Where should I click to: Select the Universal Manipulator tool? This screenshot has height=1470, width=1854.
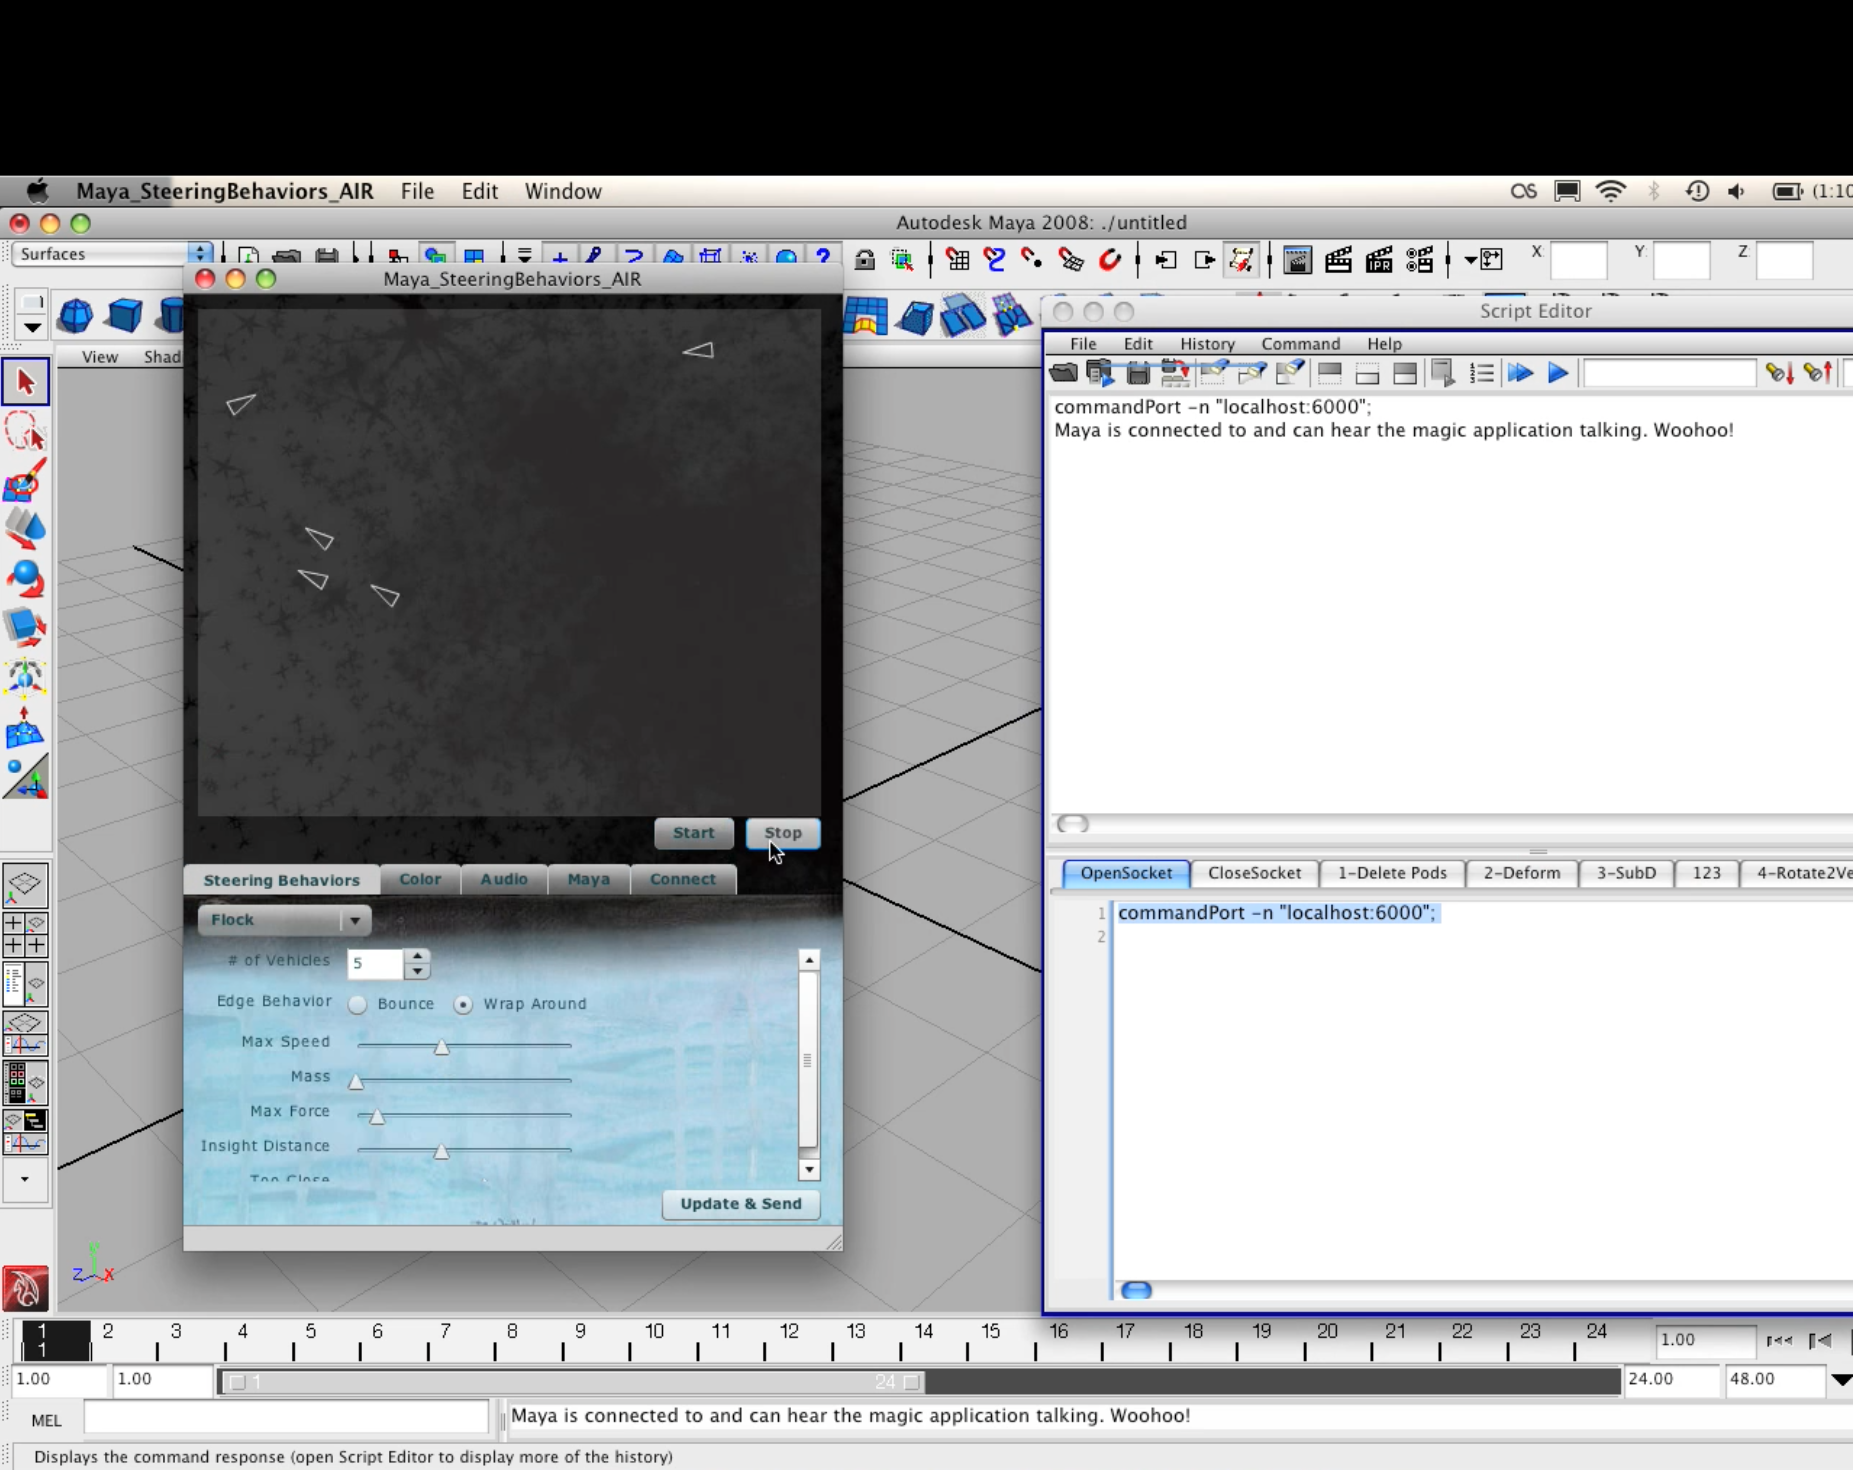click(25, 678)
